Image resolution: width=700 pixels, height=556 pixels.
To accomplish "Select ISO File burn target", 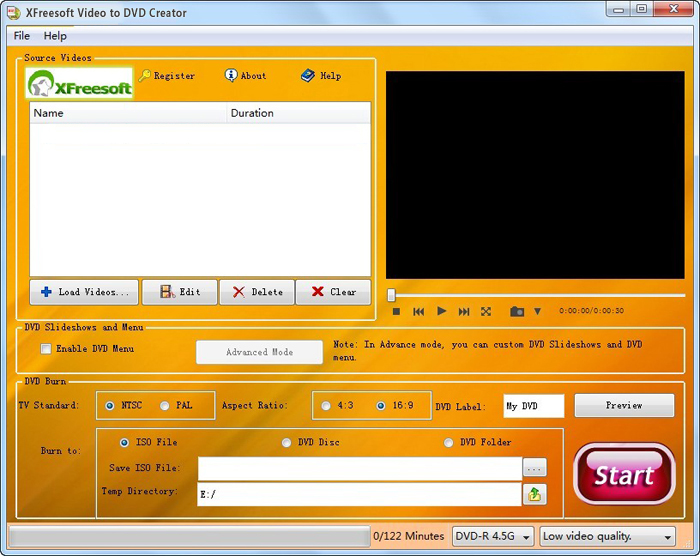I will [124, 442].
